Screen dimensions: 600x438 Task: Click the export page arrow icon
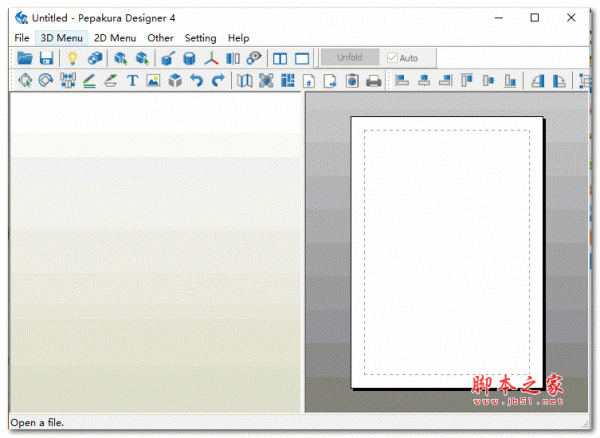pos(330,81)
